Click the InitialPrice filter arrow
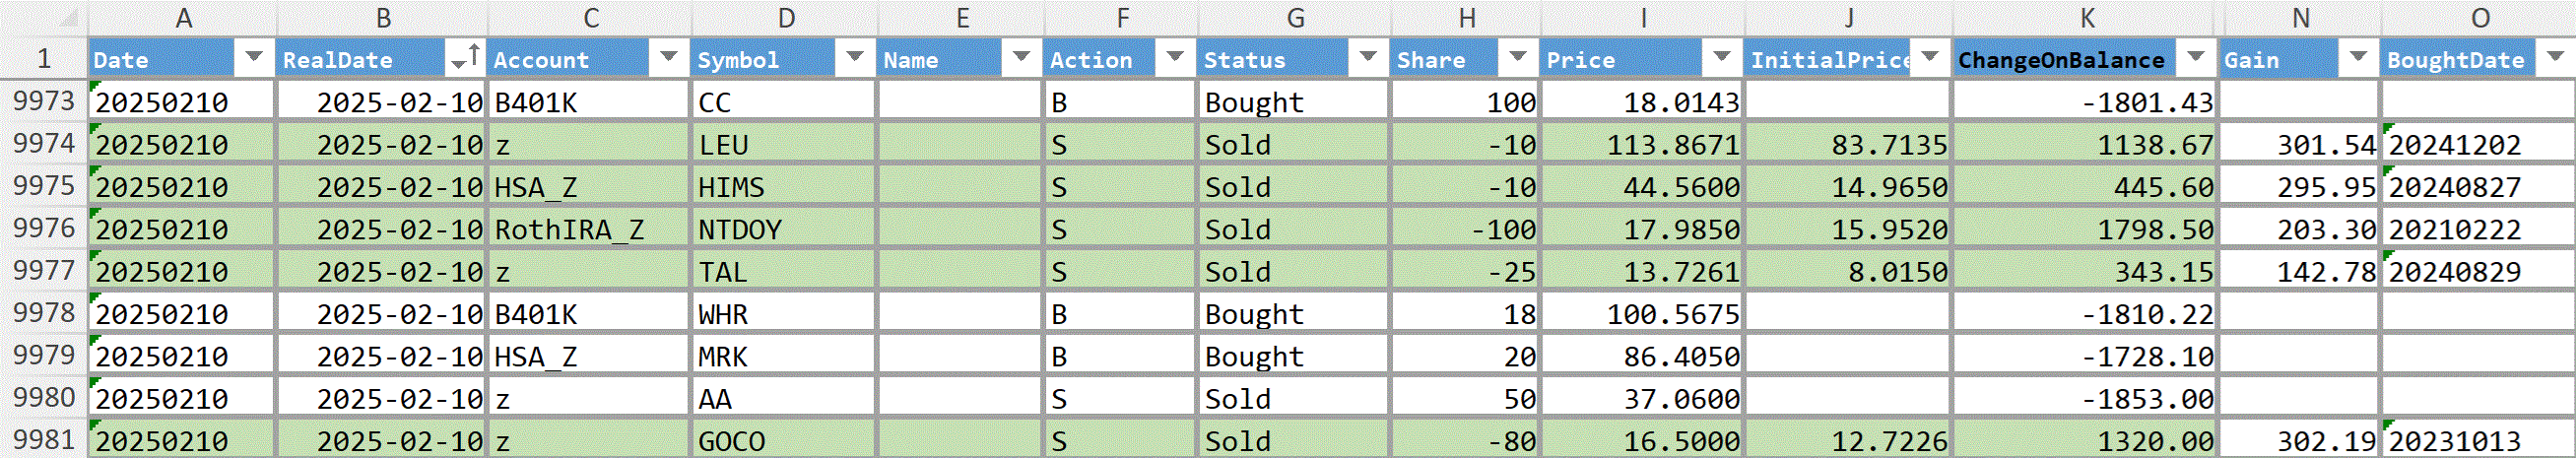The image size is (2576, 458). click(1930, 58)
